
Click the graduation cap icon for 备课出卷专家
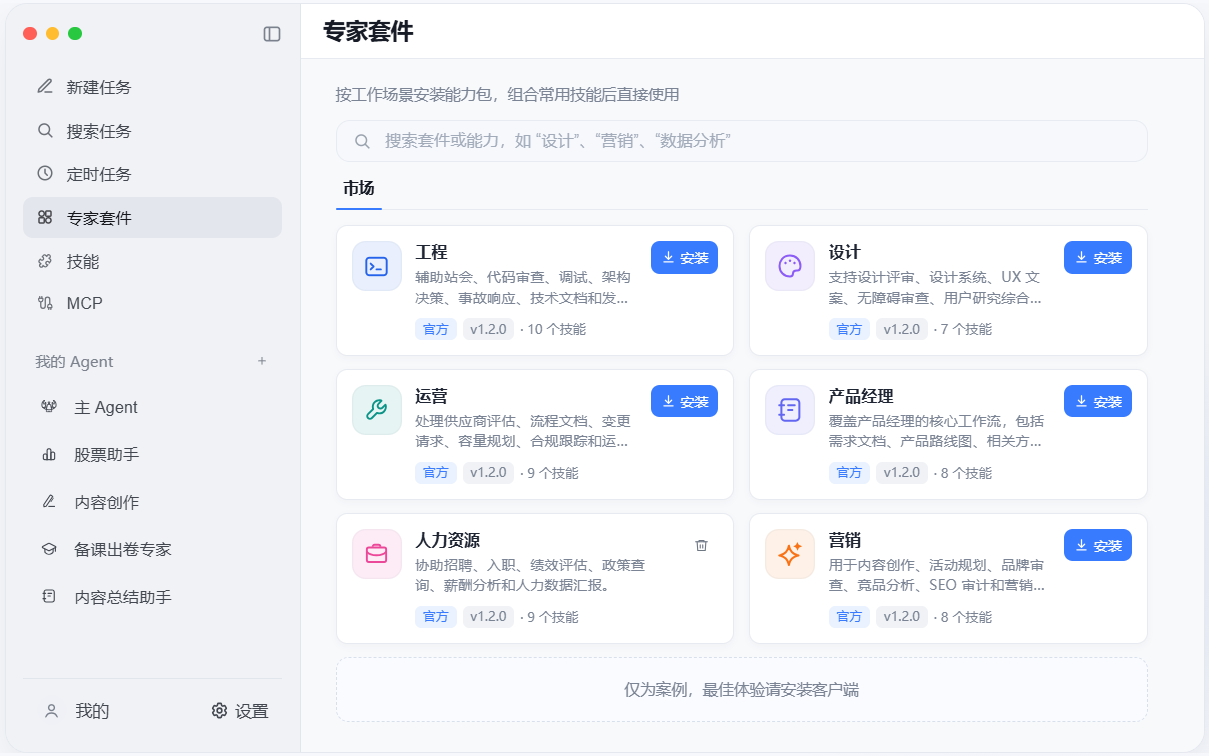pyautogui.click(x=49, y=549)
